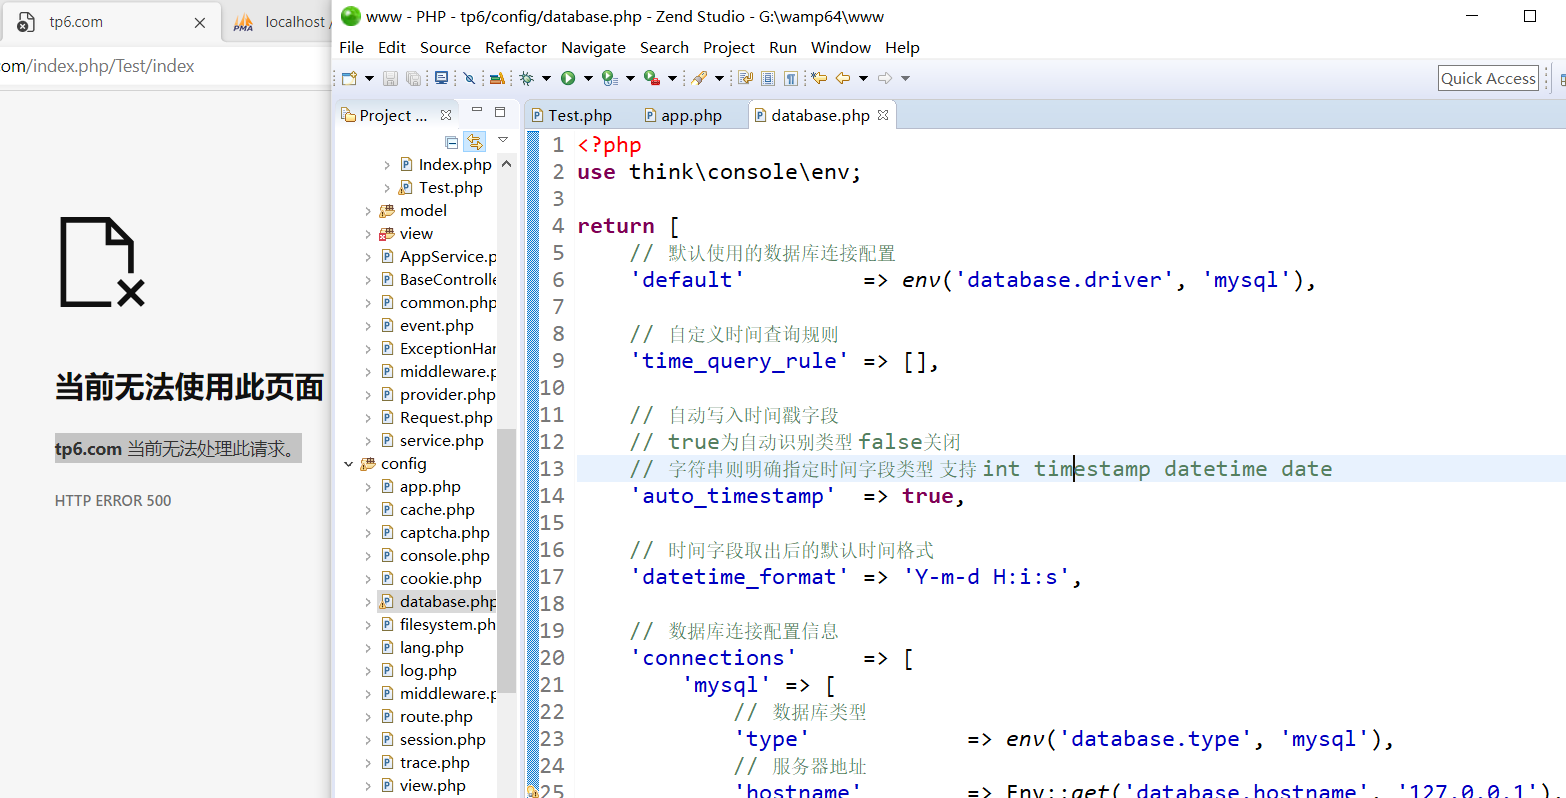Toggle the block selection mode icon
Image resolution: width=1566 pixels, height=798 pixels.
(768, 78)
